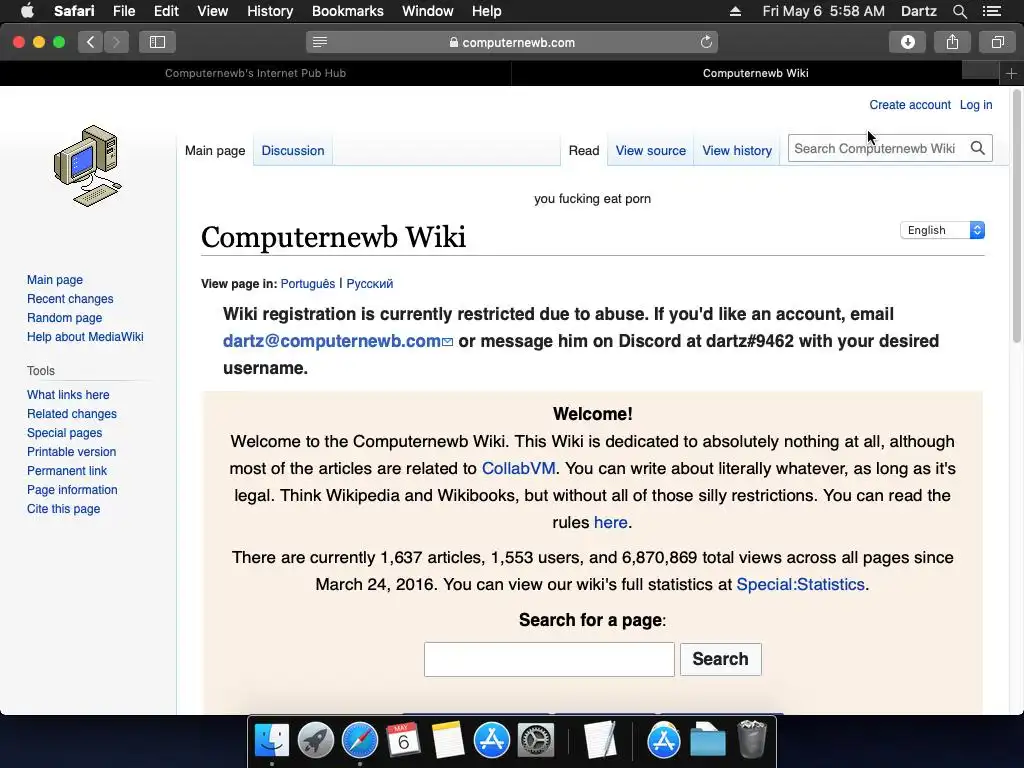
Task: Open the Trash in the Dock
Action: (x=752, y=739)
